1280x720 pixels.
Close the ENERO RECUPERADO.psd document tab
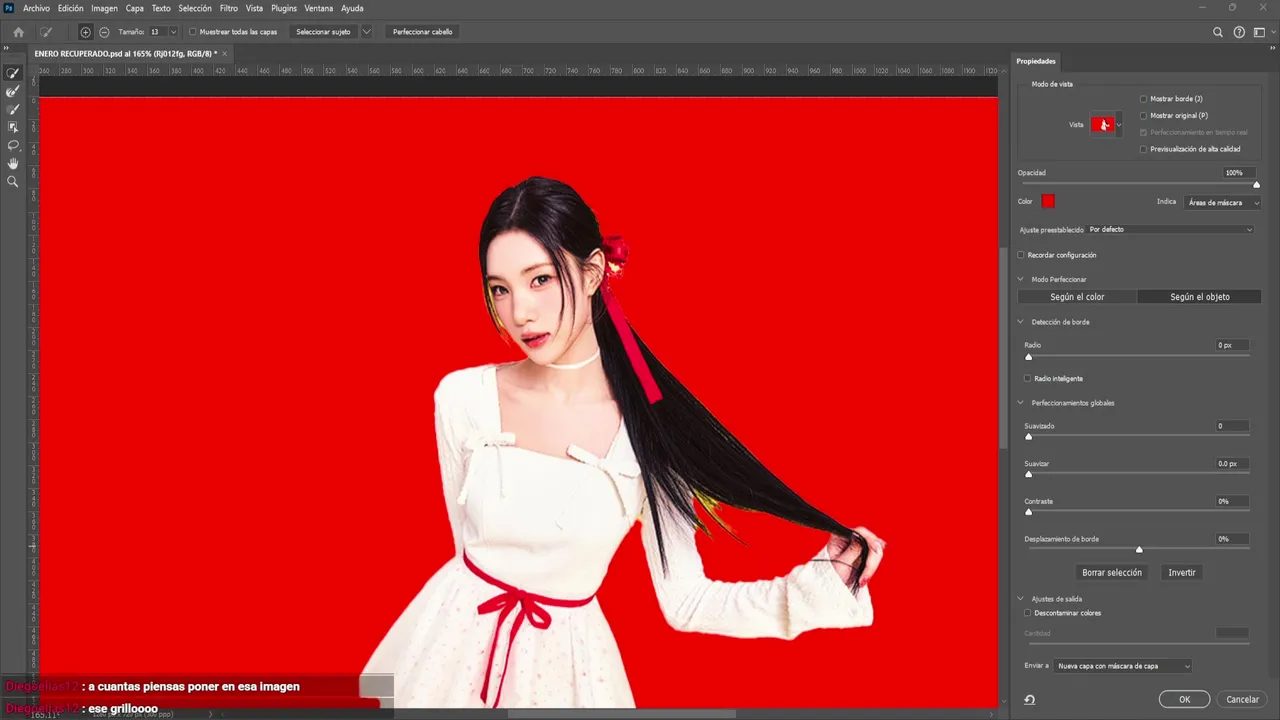click(225, 53)
